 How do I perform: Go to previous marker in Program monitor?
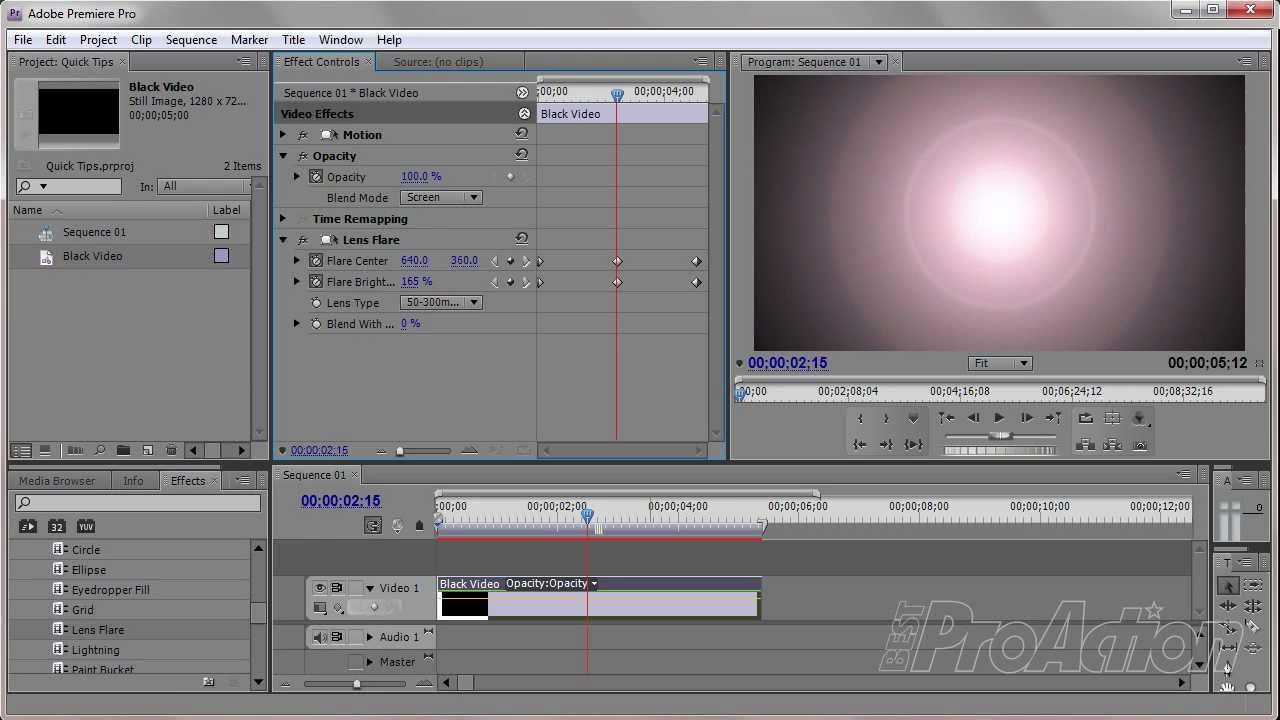click(x=946, y=418)
